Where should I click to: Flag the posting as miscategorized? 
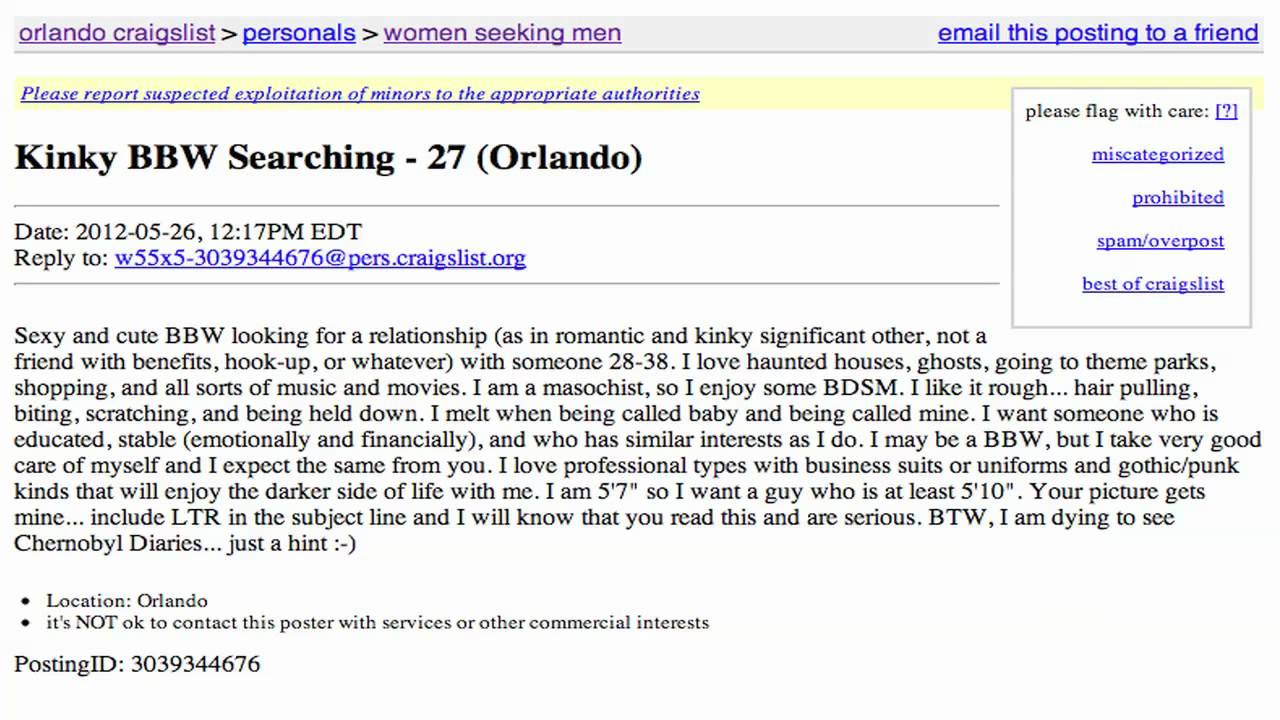1157,154
